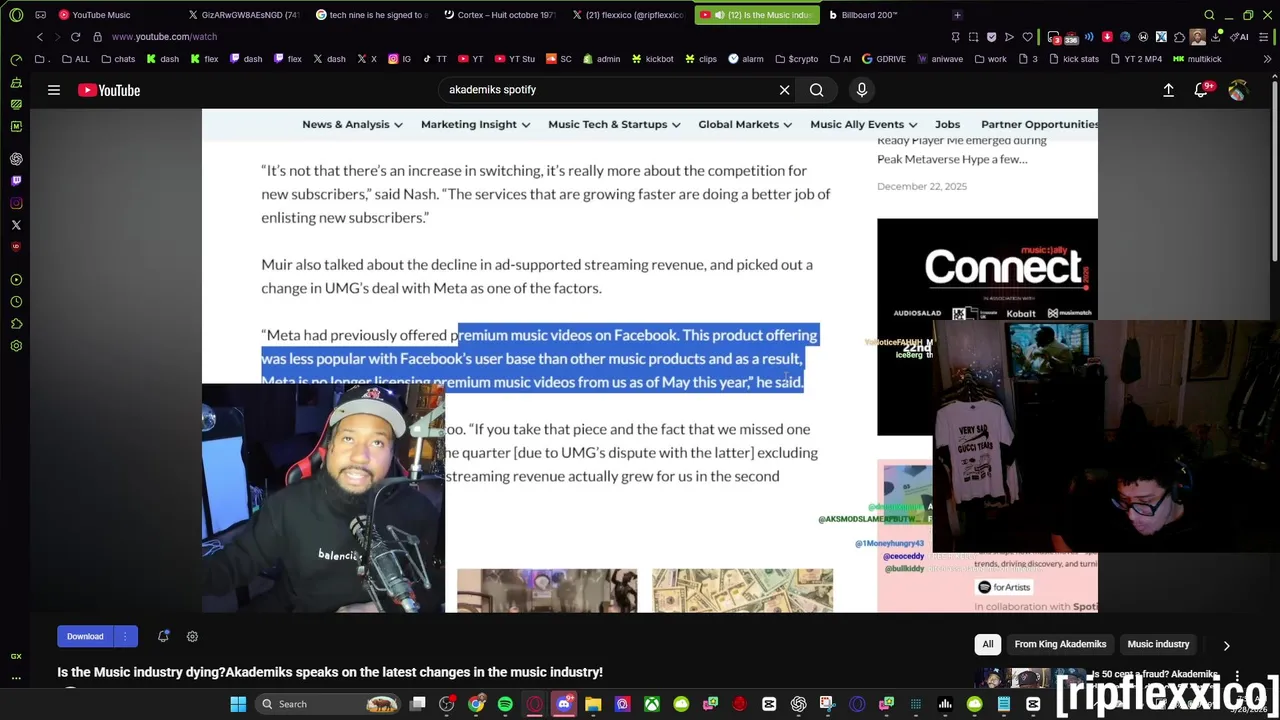Open download options three-dot button
1280x720 pixels.
(x=125, y=636)
